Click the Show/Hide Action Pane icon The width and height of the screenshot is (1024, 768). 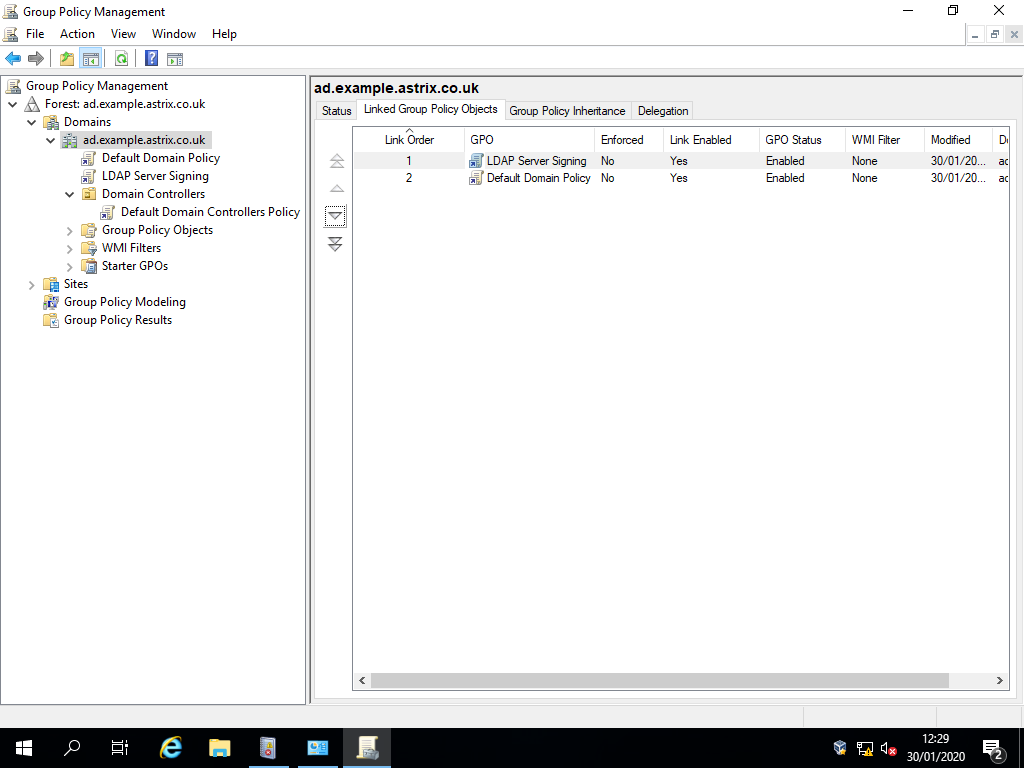coord(174,58)
